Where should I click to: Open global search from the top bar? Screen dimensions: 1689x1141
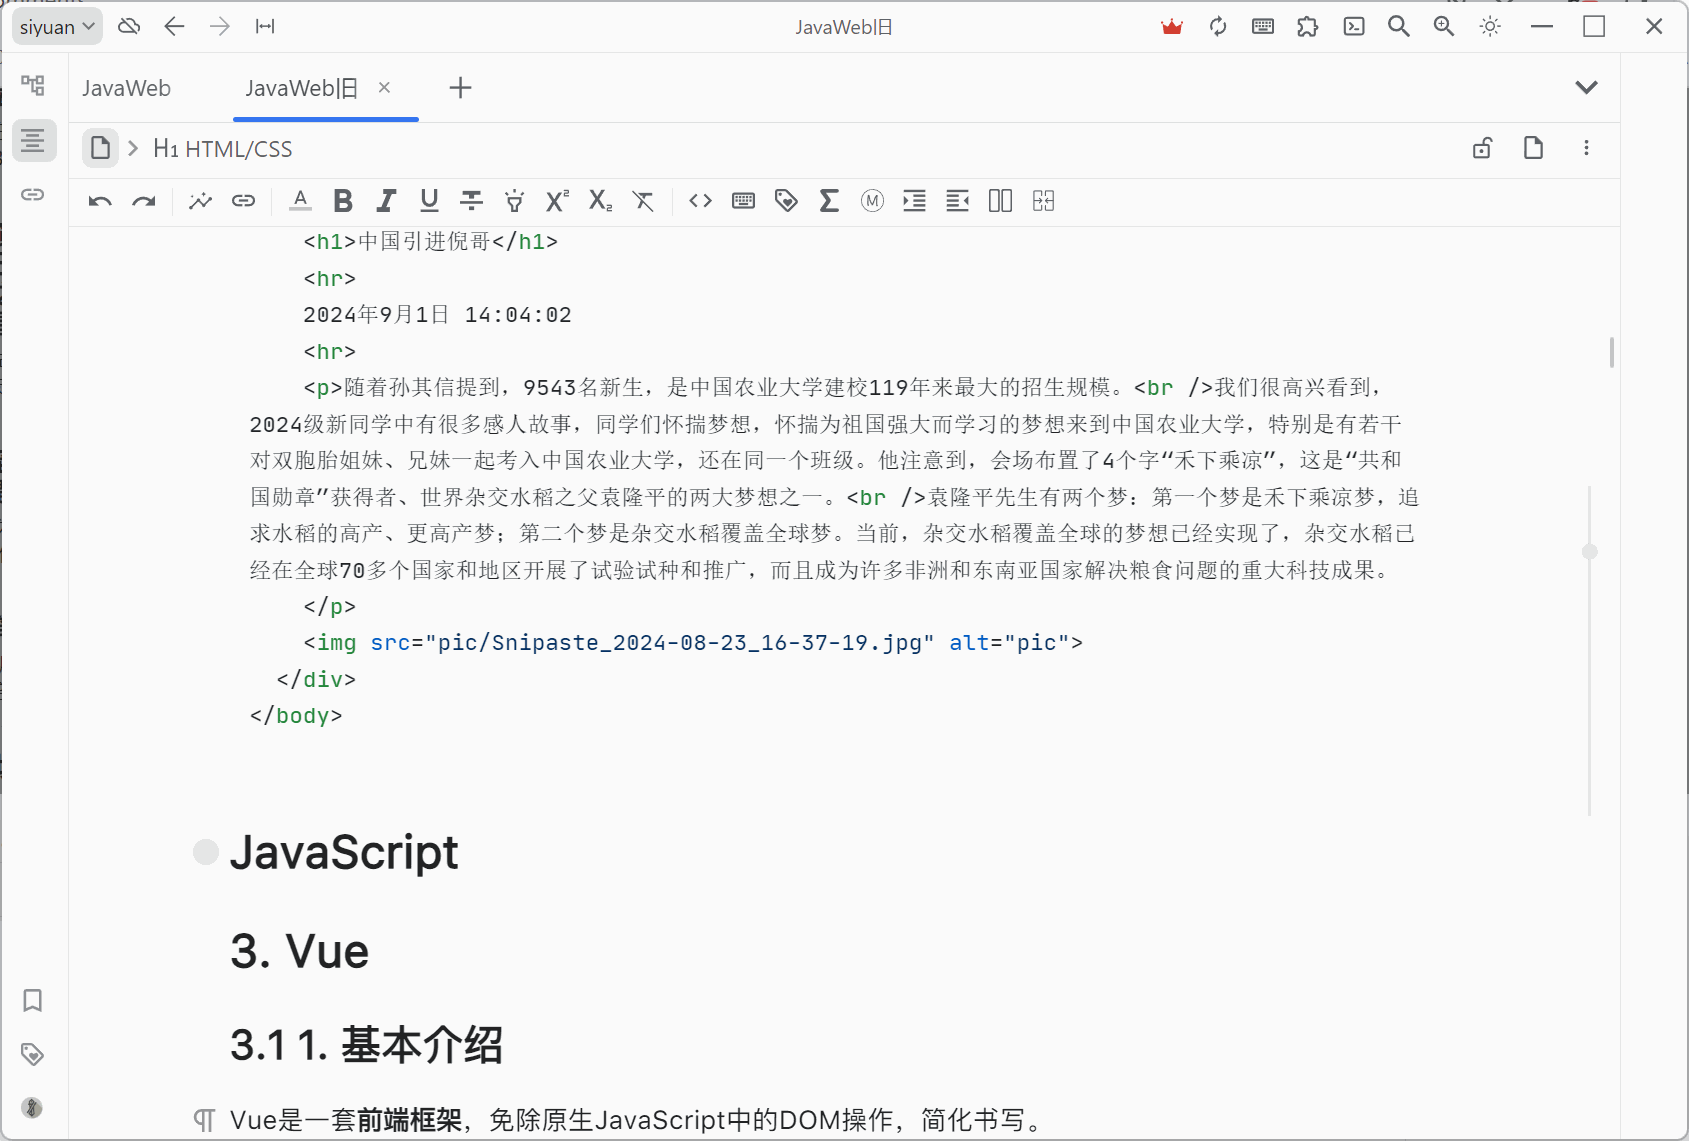pos(1398,26)
